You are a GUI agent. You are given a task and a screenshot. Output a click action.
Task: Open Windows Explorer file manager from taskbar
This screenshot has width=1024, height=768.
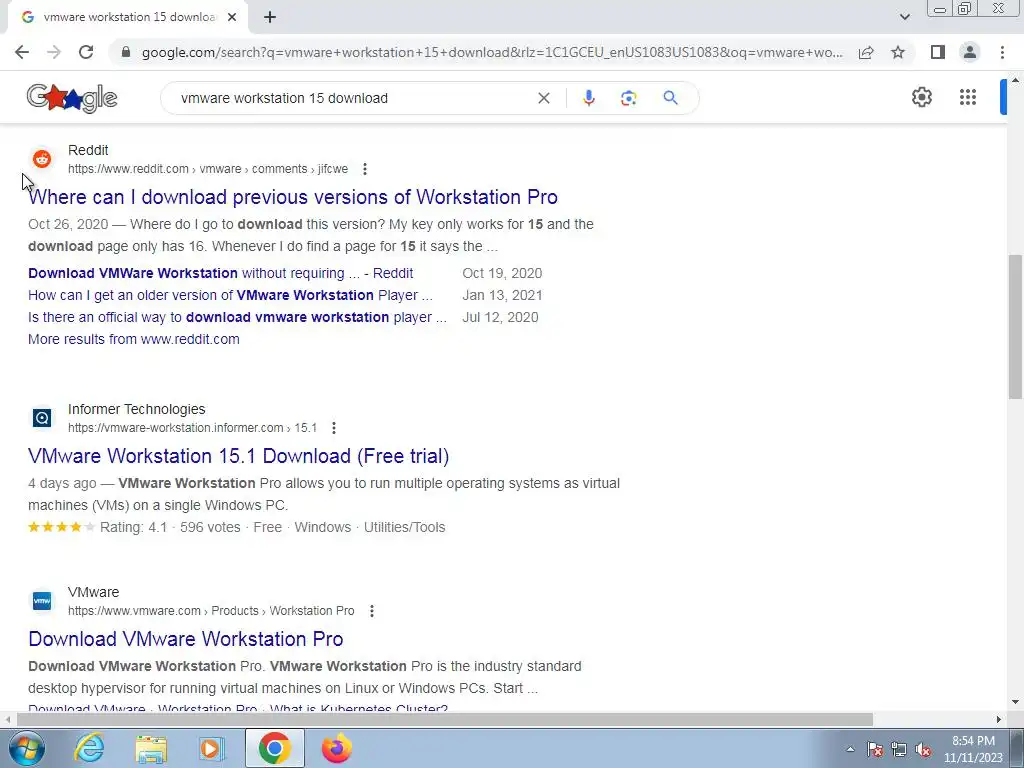(x=151, y=748)
